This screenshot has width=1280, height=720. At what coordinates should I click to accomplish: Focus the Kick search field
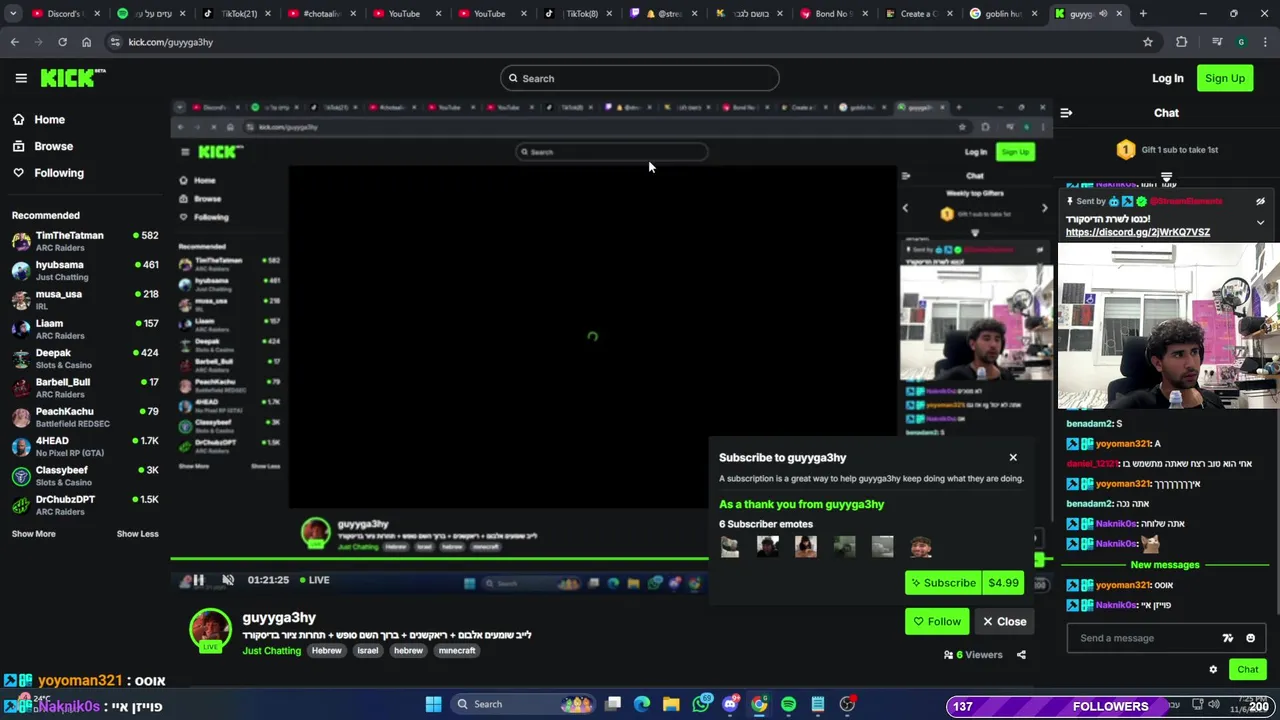(x=640, y=78)
